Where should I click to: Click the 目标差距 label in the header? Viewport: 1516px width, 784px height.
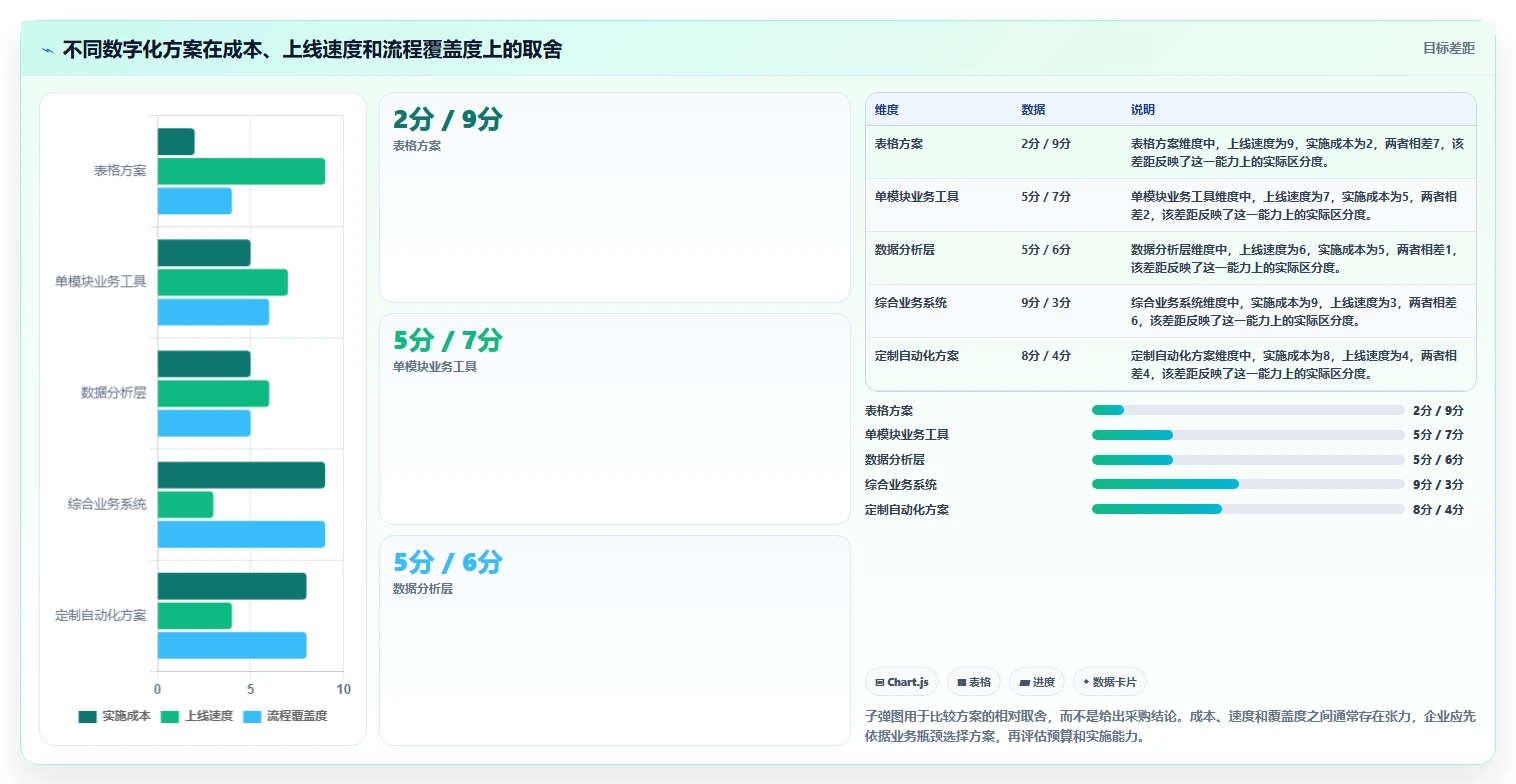coord(1449,48)
